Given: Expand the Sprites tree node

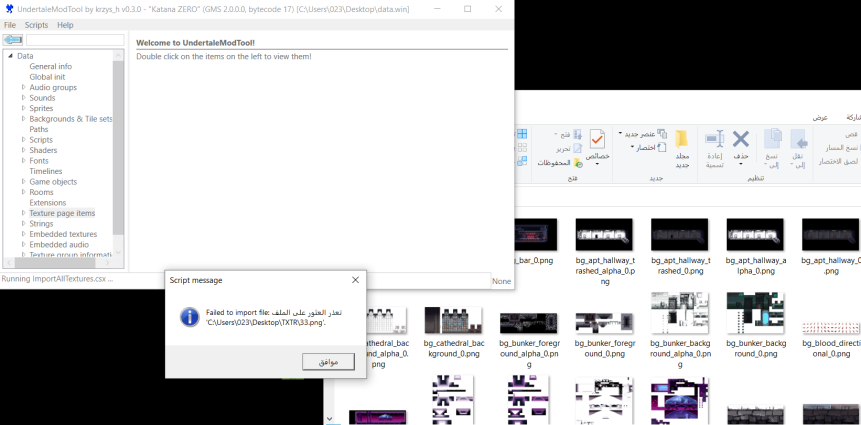Looking at the screenshot, I should point(24,108).
